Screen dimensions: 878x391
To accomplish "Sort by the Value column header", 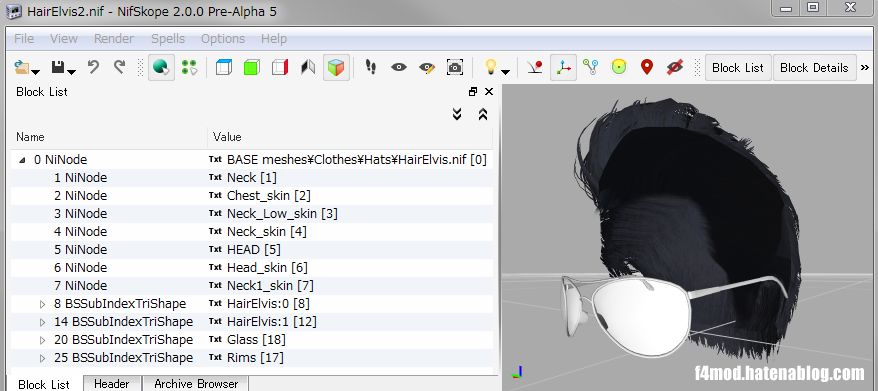I will [350, 137].
